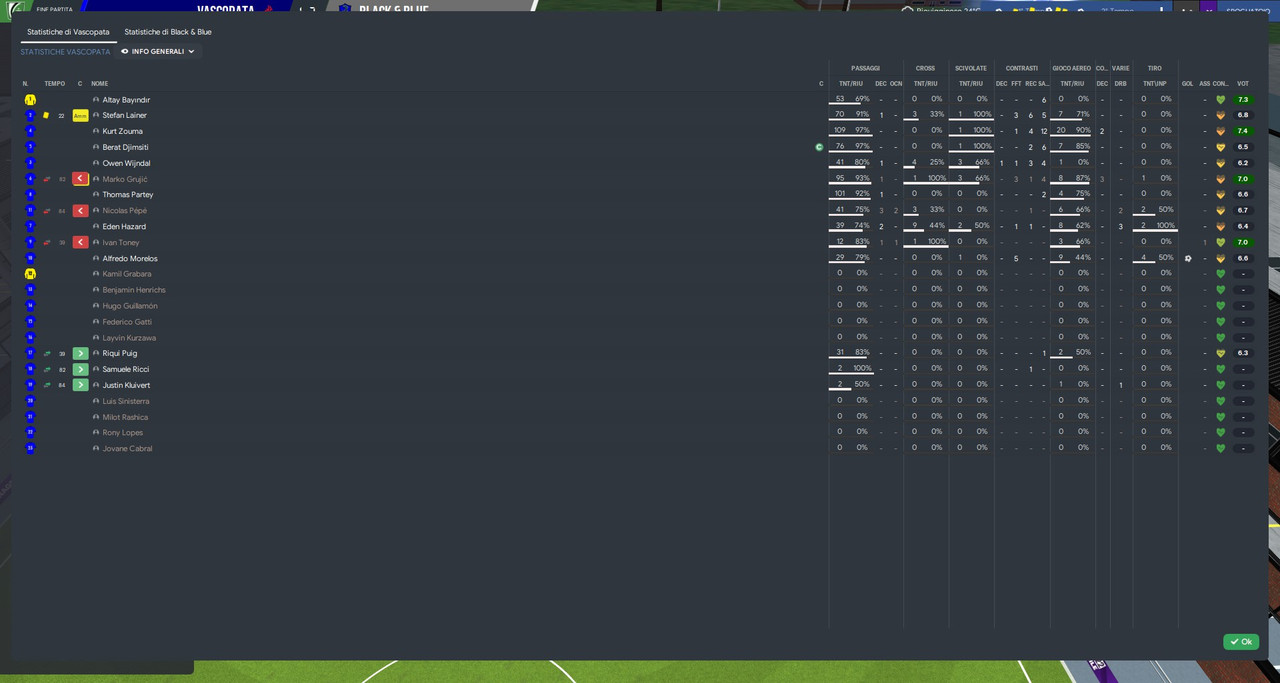Open Milot Rashica's player profile
1280x683 pixels.
click(125, 417)
